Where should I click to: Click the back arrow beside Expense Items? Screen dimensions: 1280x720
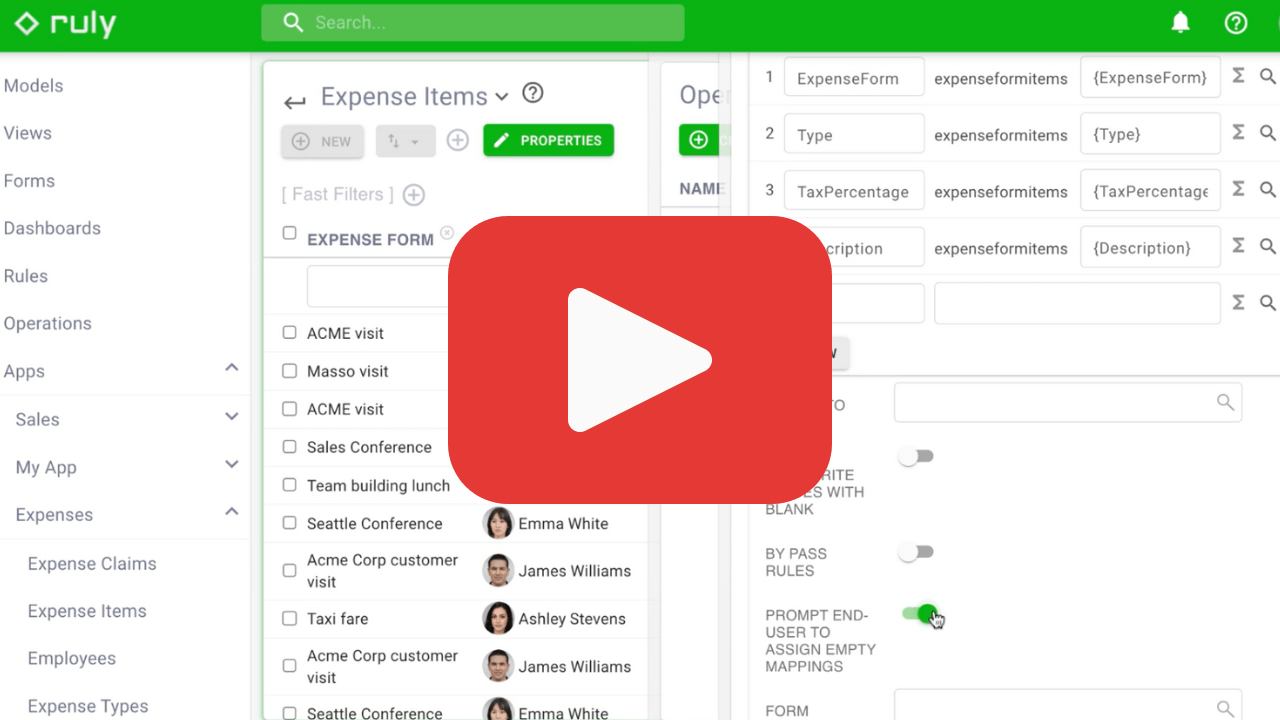point(294,101)
